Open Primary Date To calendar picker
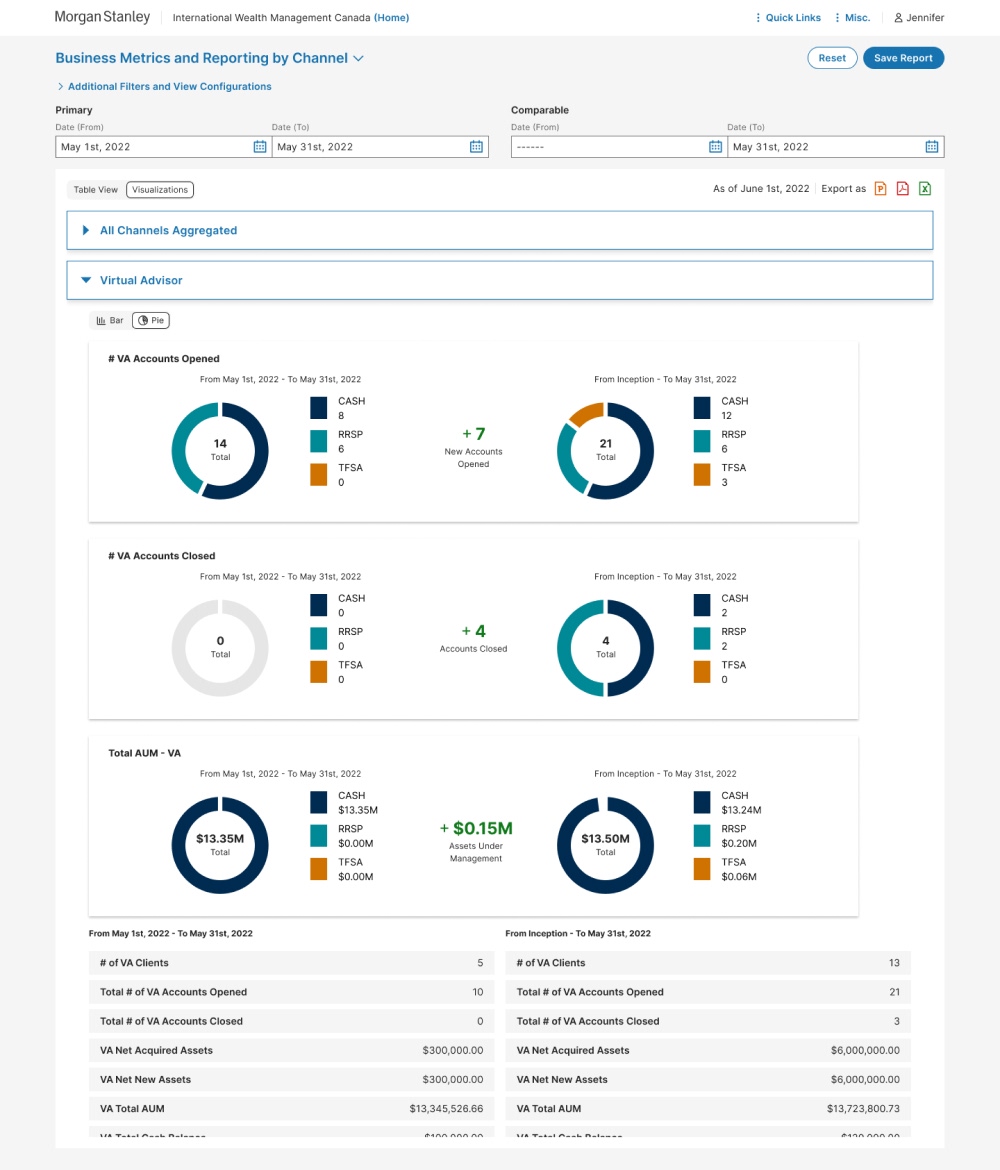Viewport: 1000px width, 1170px height. pyautogui.click(x=476, y=147)
